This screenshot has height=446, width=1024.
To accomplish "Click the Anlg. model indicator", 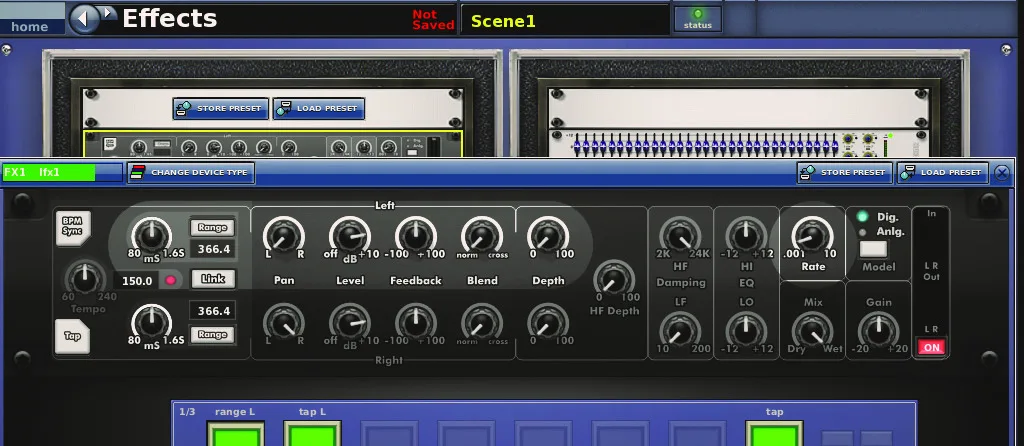I will (x=862, y=232).
